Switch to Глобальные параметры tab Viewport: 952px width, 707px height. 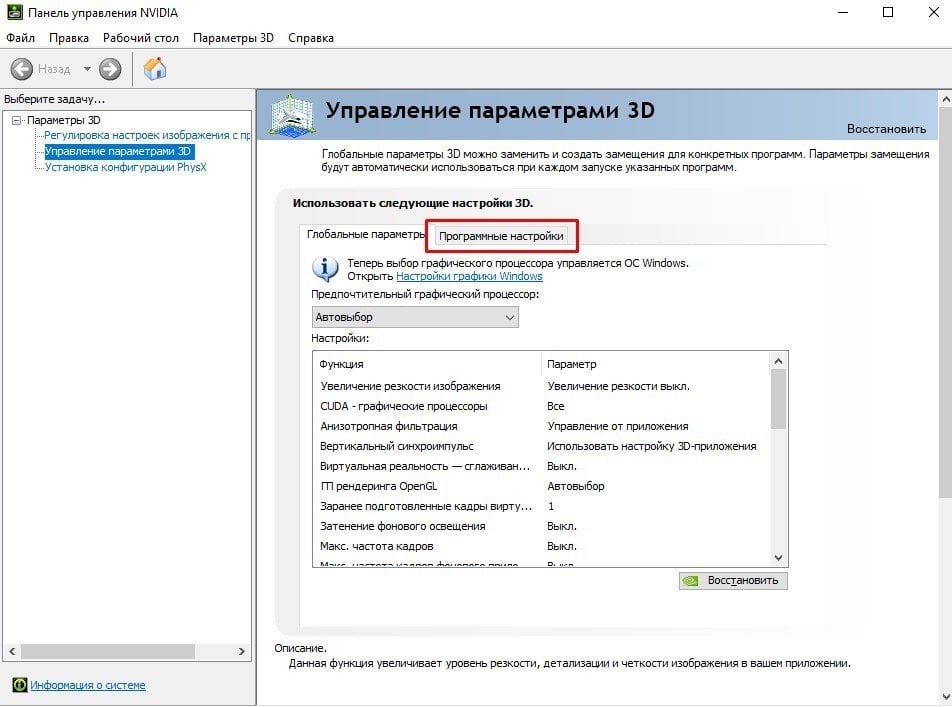click(x=366, y=234)
